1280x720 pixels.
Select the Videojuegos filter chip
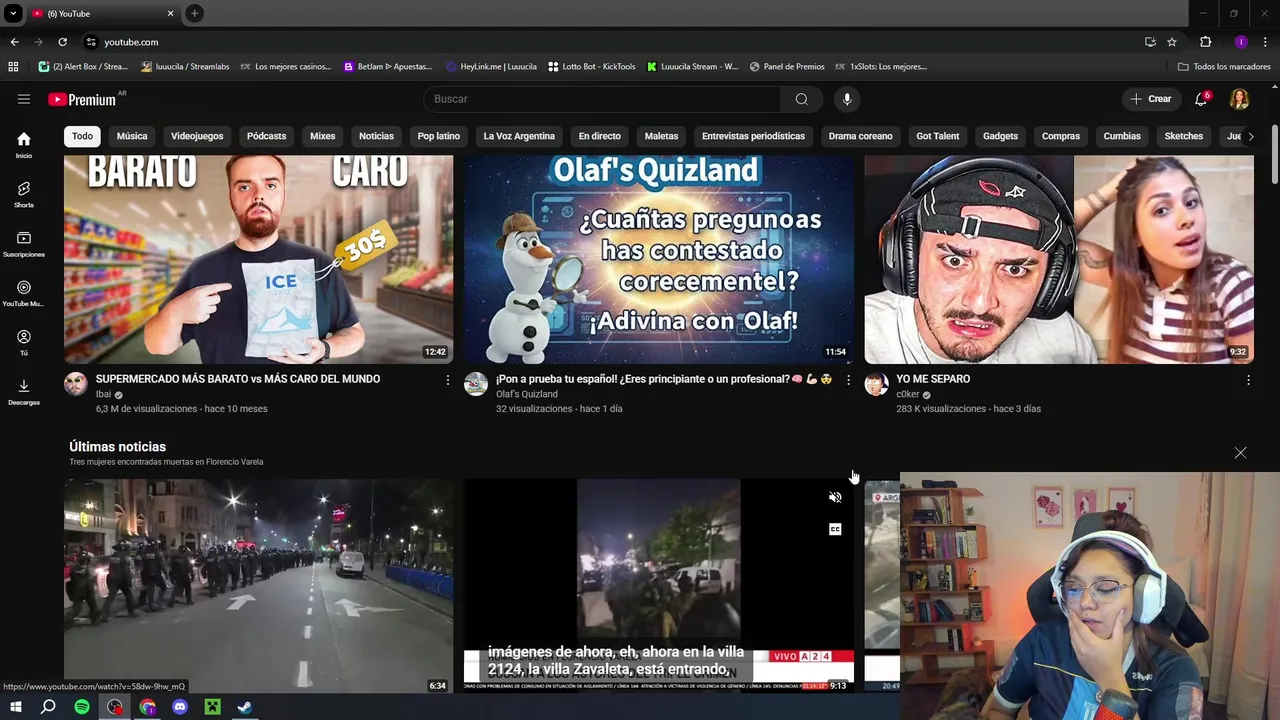click(197, 136)
